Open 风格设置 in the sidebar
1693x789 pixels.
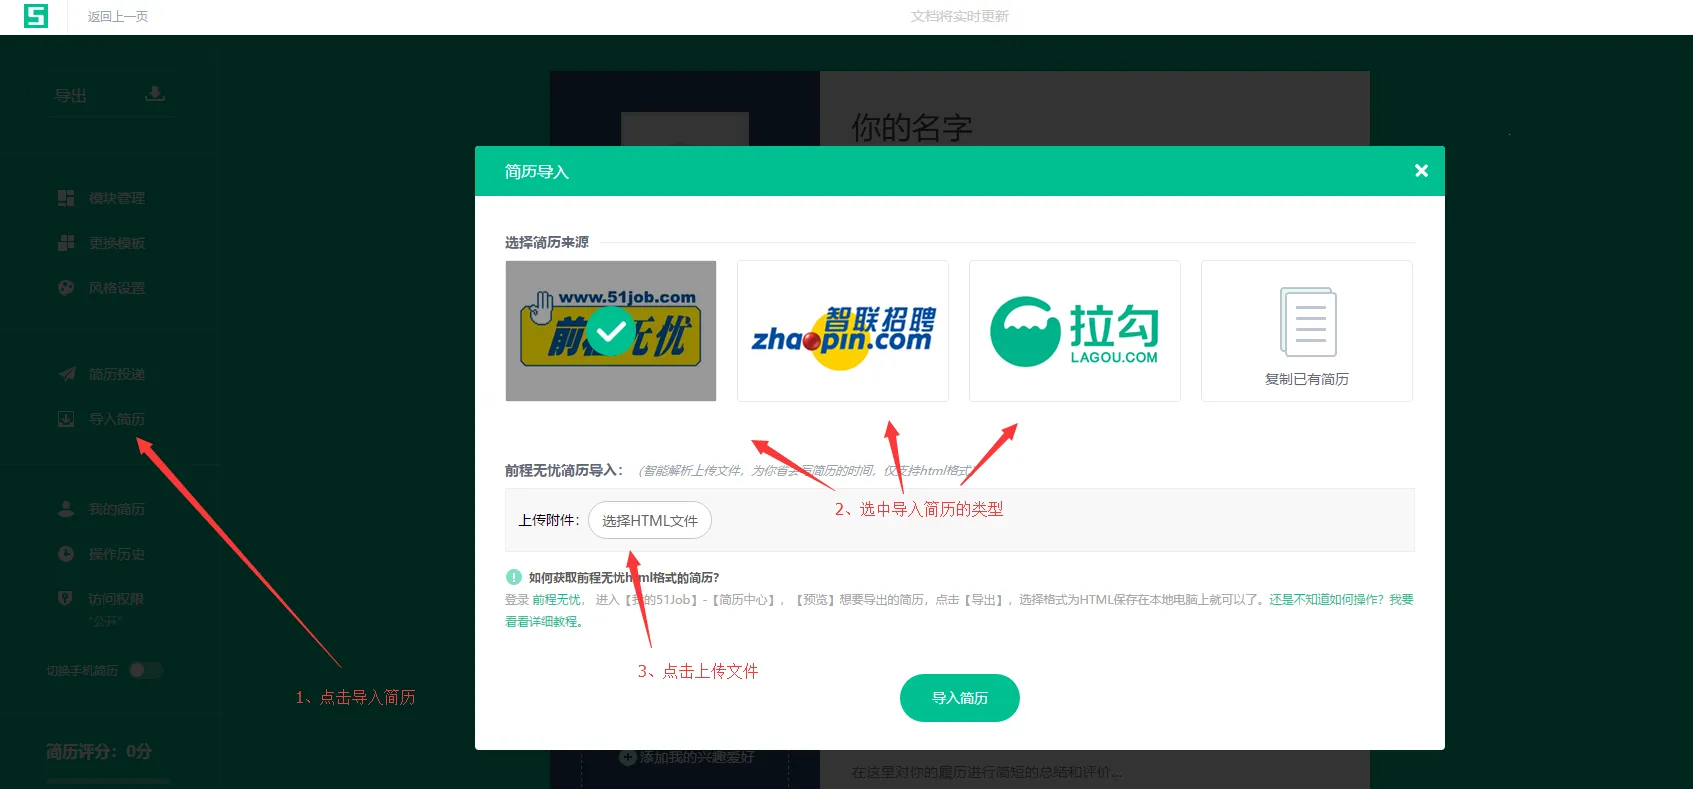[x=117, y=288]
